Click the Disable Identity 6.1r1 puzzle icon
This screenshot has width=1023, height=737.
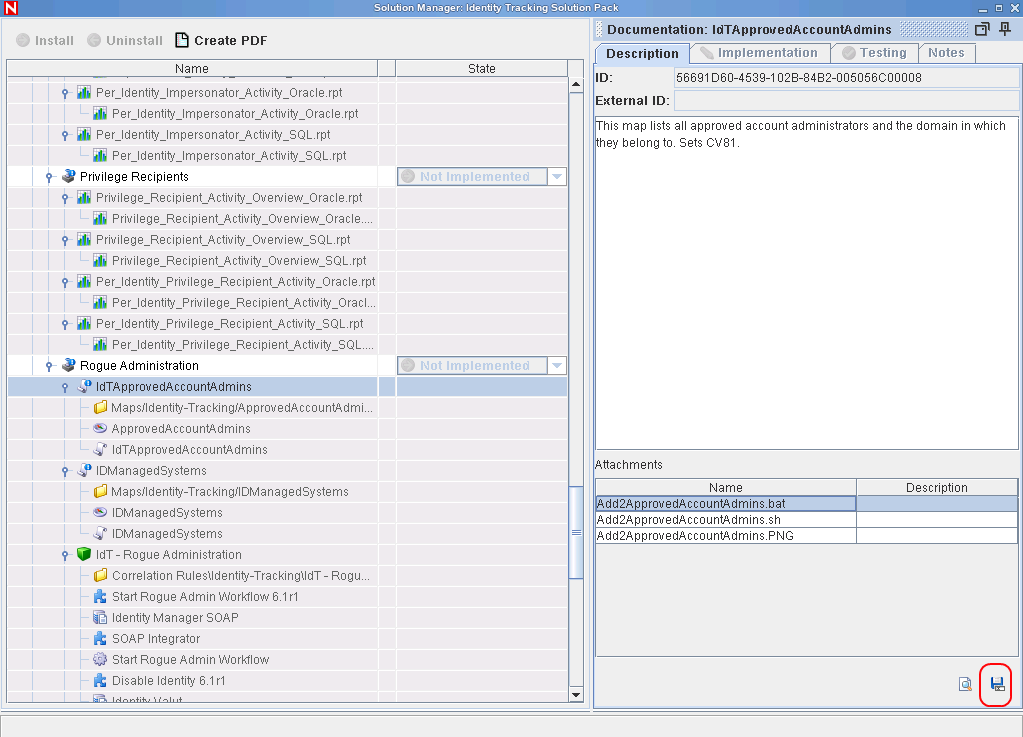100,681
